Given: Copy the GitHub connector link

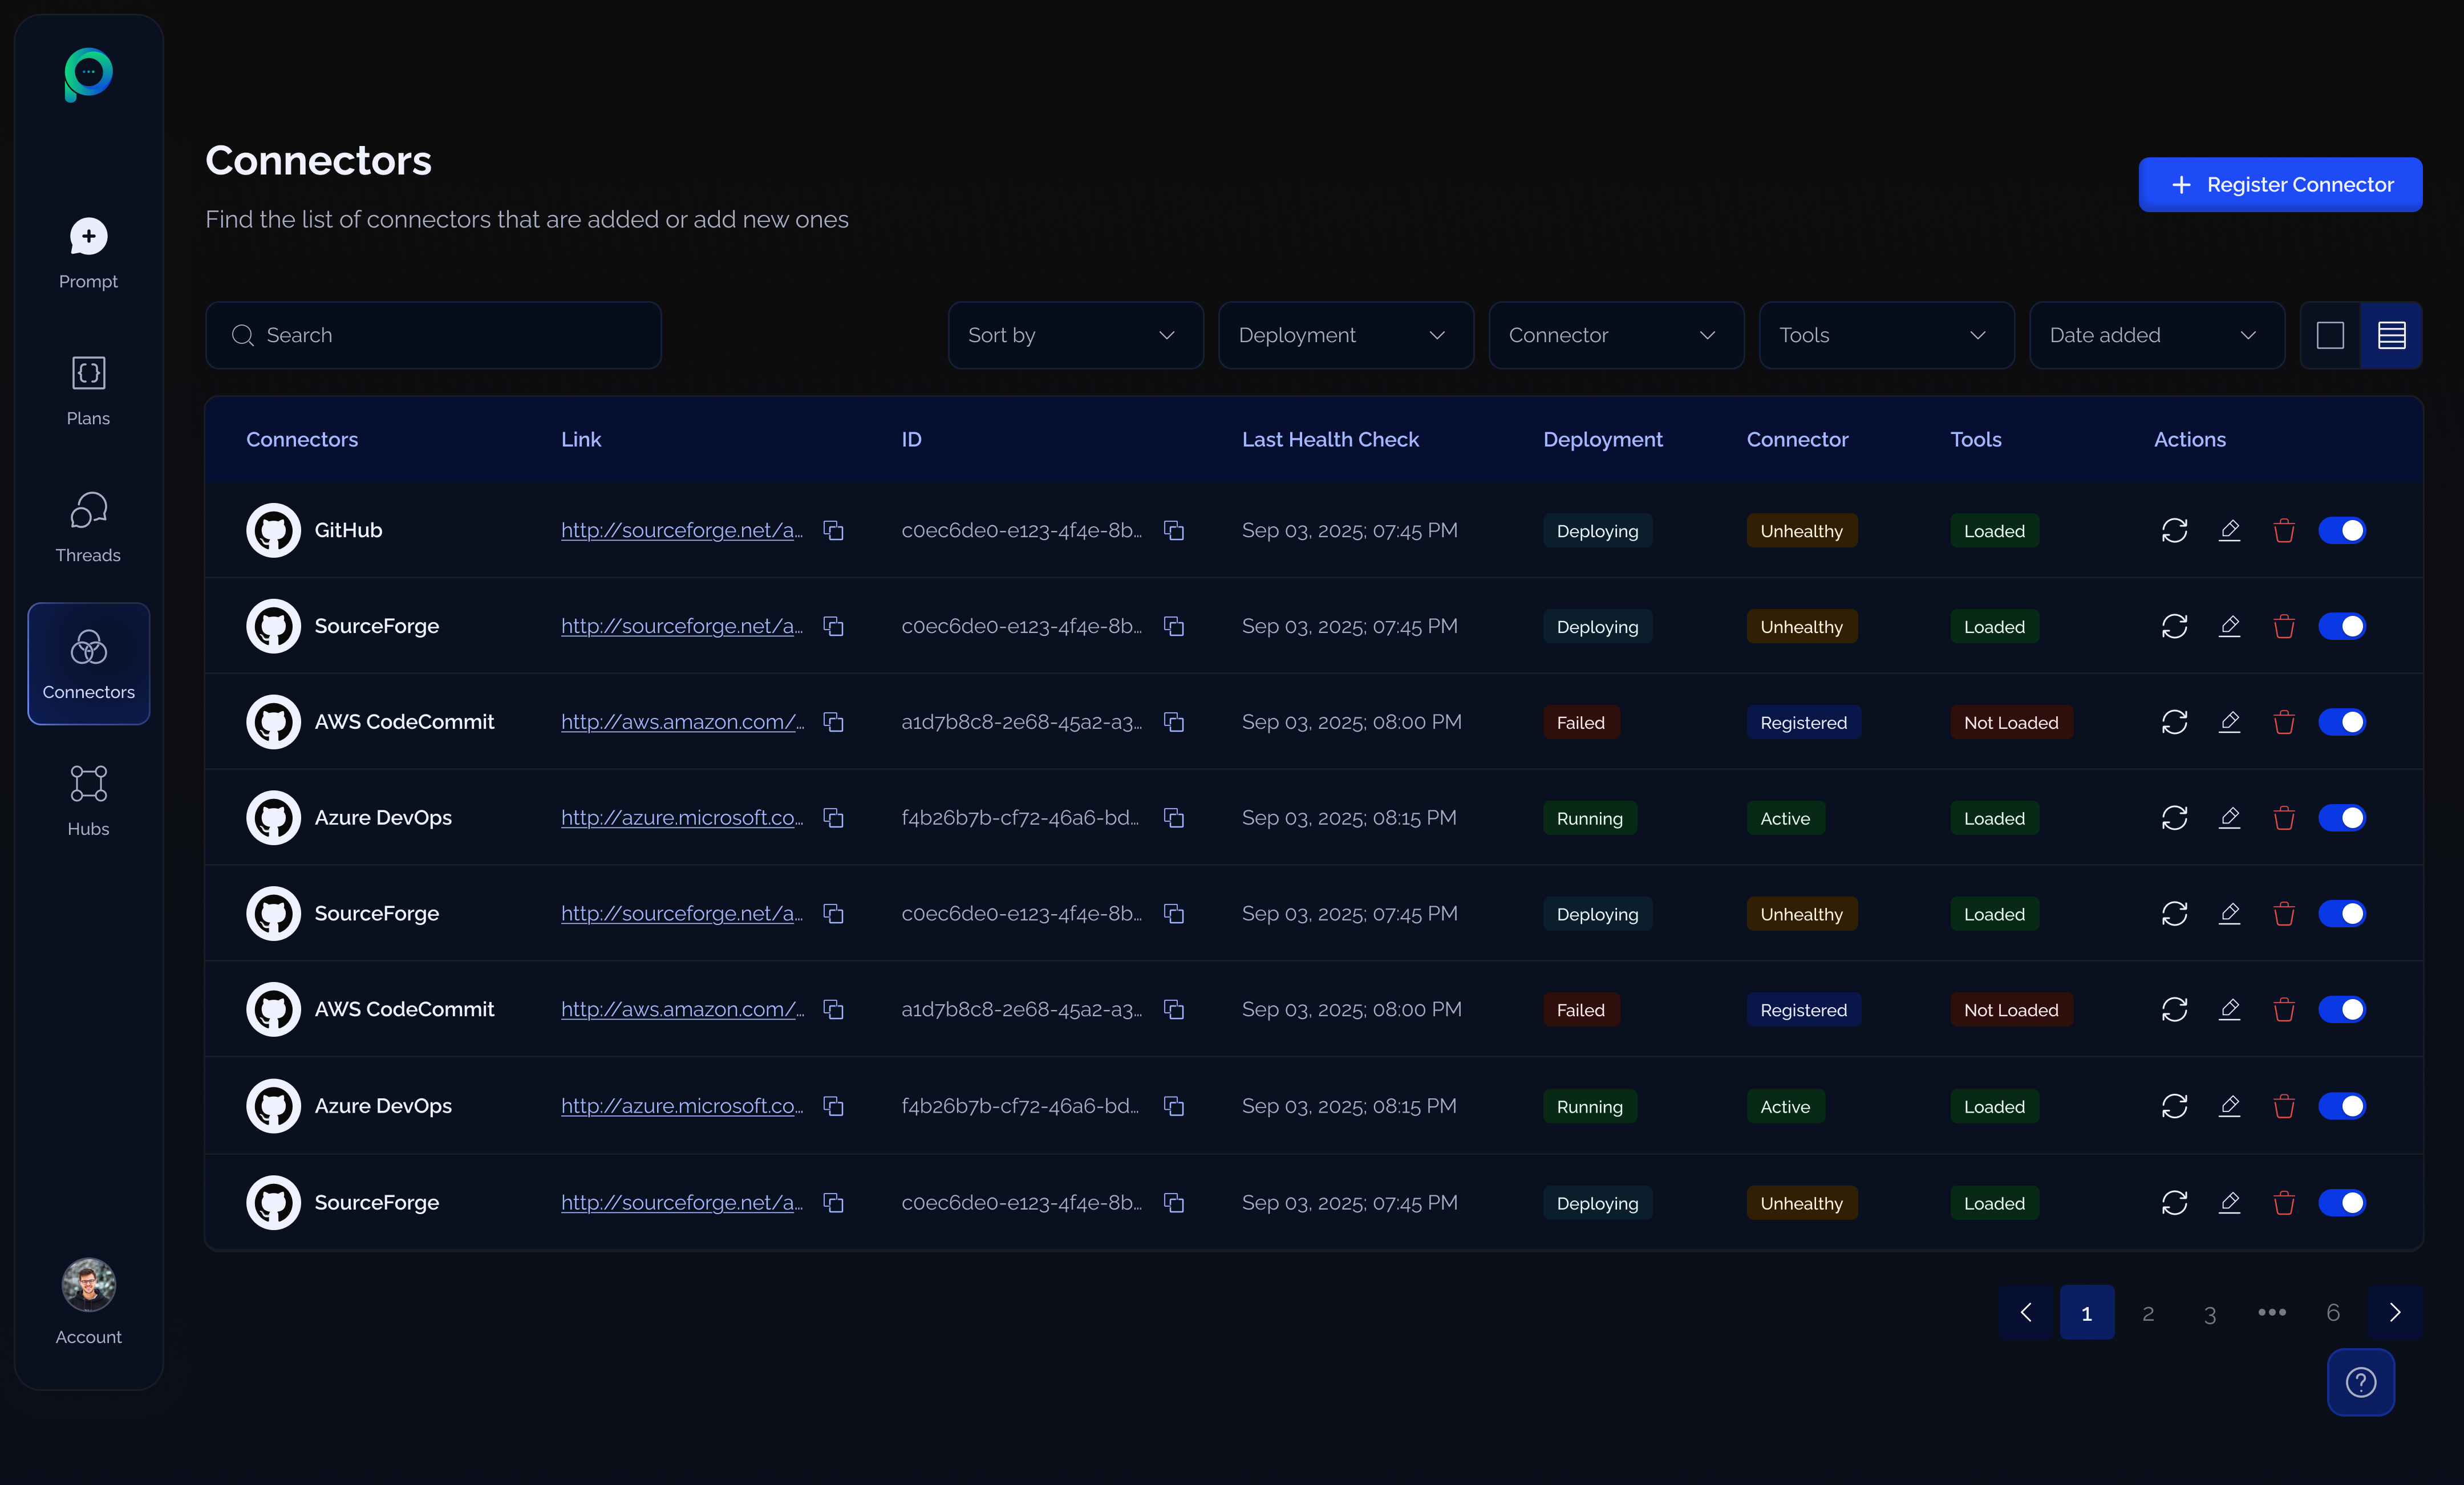Looking at the screenshot, I should [833, 530].
